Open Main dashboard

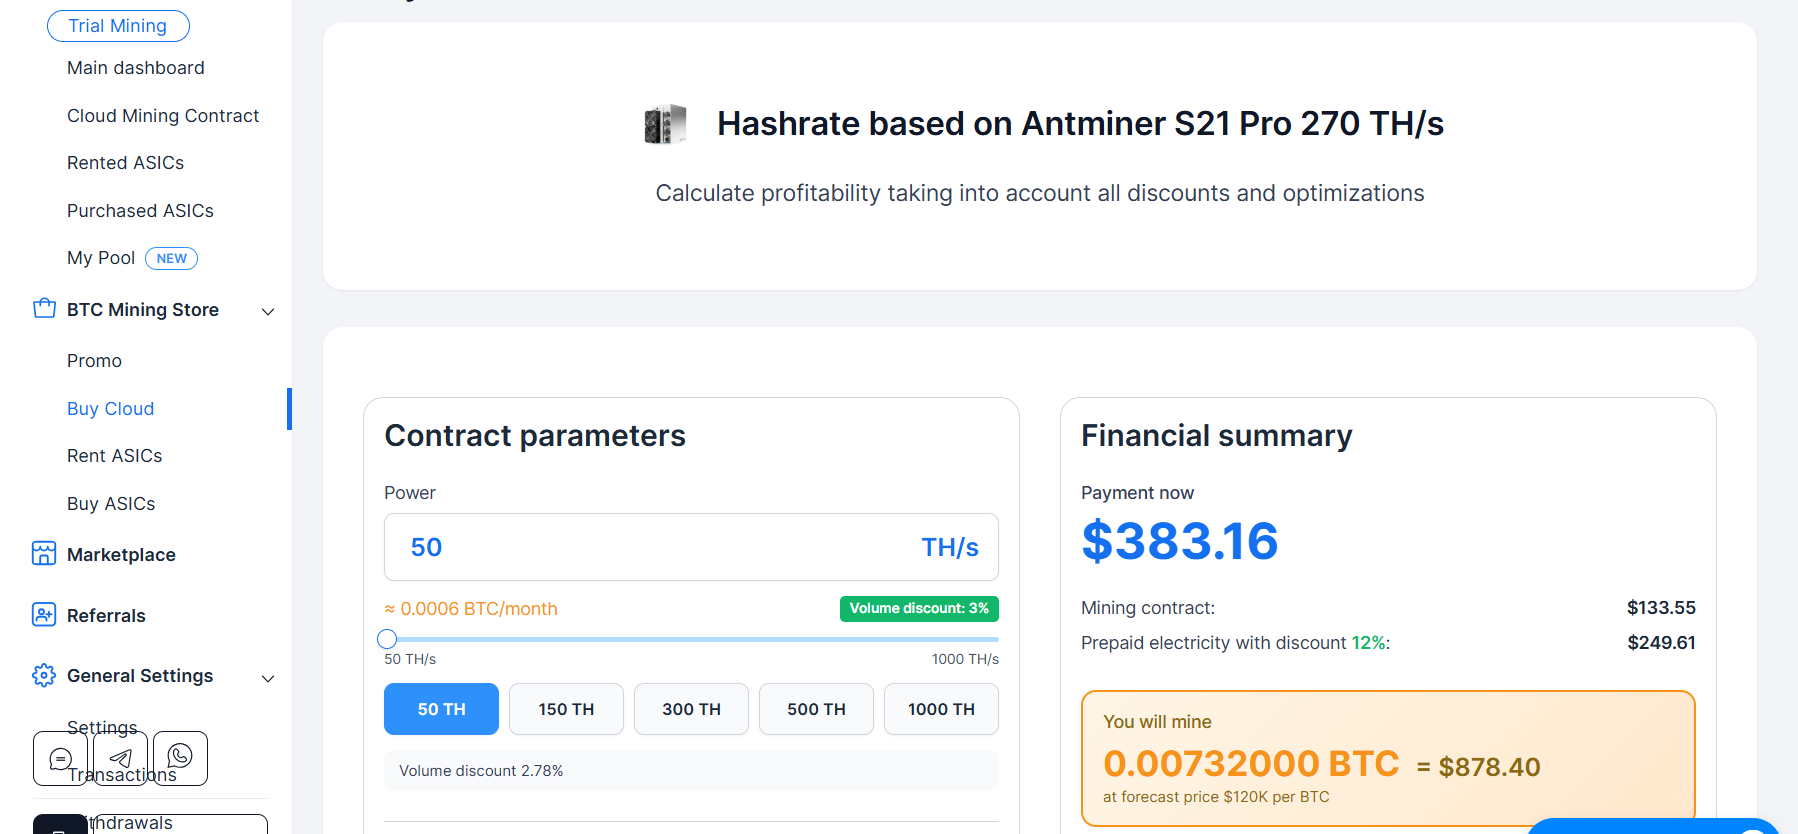coord(136,68)
